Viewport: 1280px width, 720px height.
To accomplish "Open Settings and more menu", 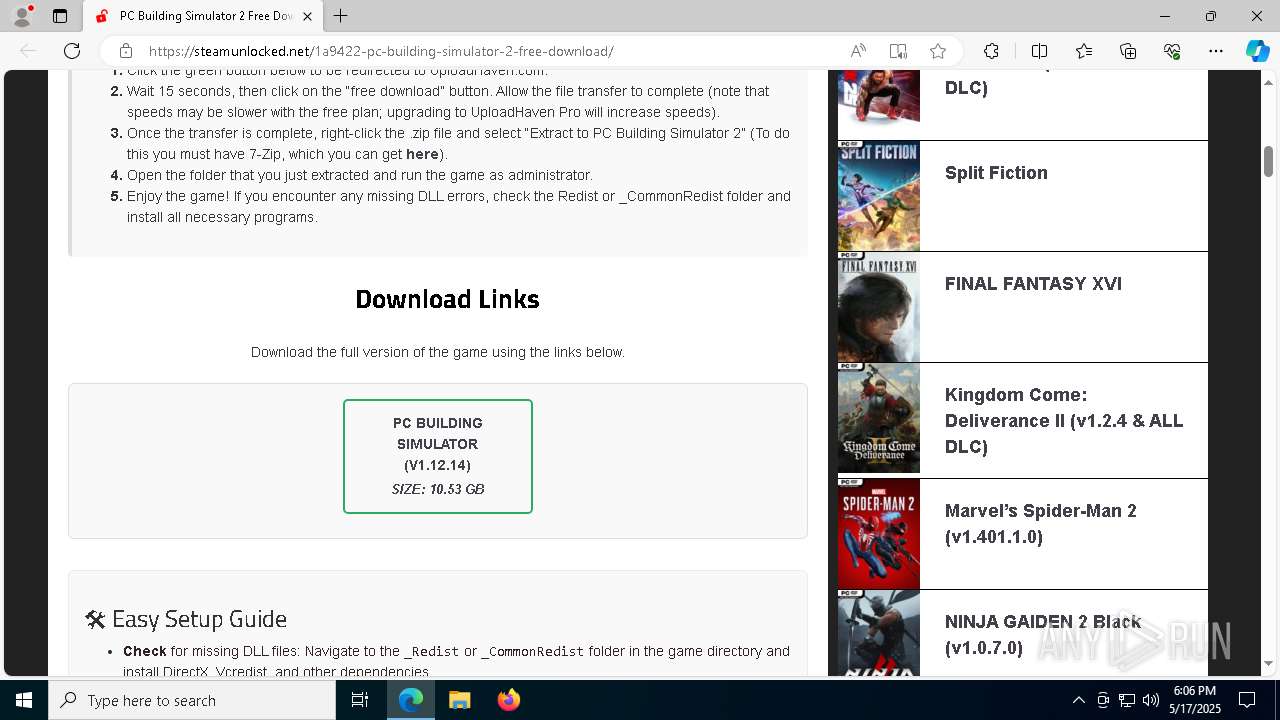I will coord(1216,51).
